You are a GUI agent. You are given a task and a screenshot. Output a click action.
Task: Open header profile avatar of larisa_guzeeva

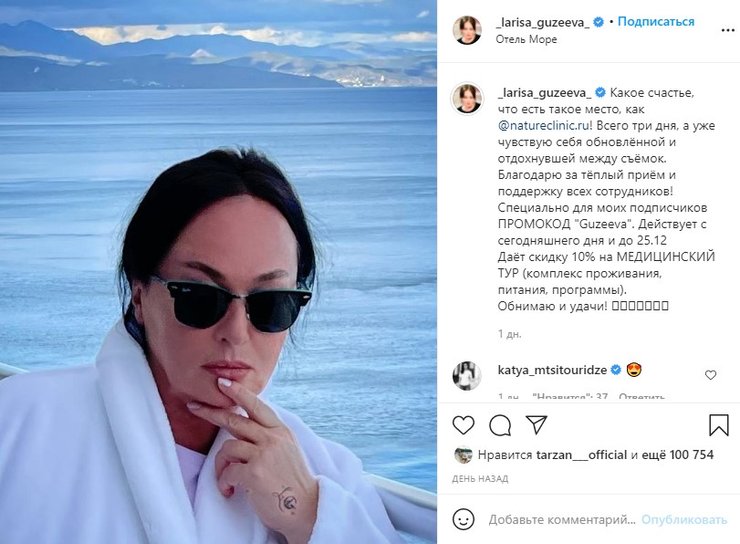(x=467, y=30)
